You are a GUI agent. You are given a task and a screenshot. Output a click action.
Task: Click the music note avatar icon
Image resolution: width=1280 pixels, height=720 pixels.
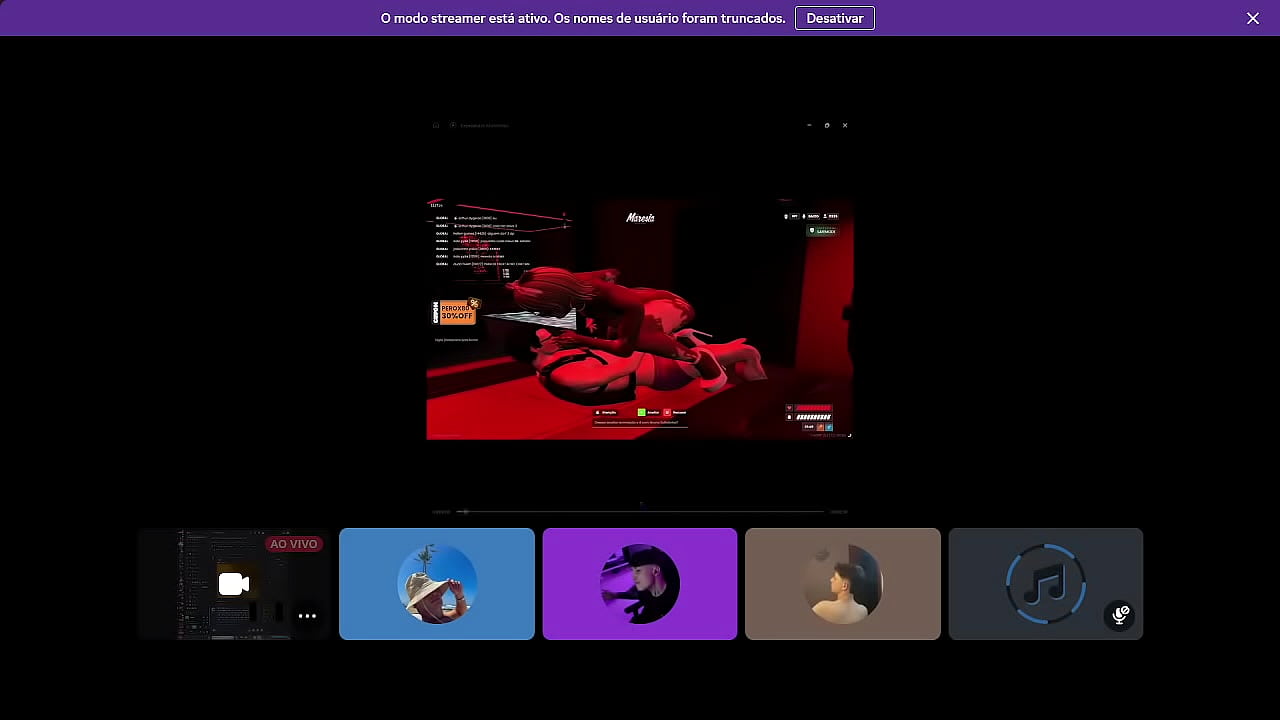(x=1045, y=583)
